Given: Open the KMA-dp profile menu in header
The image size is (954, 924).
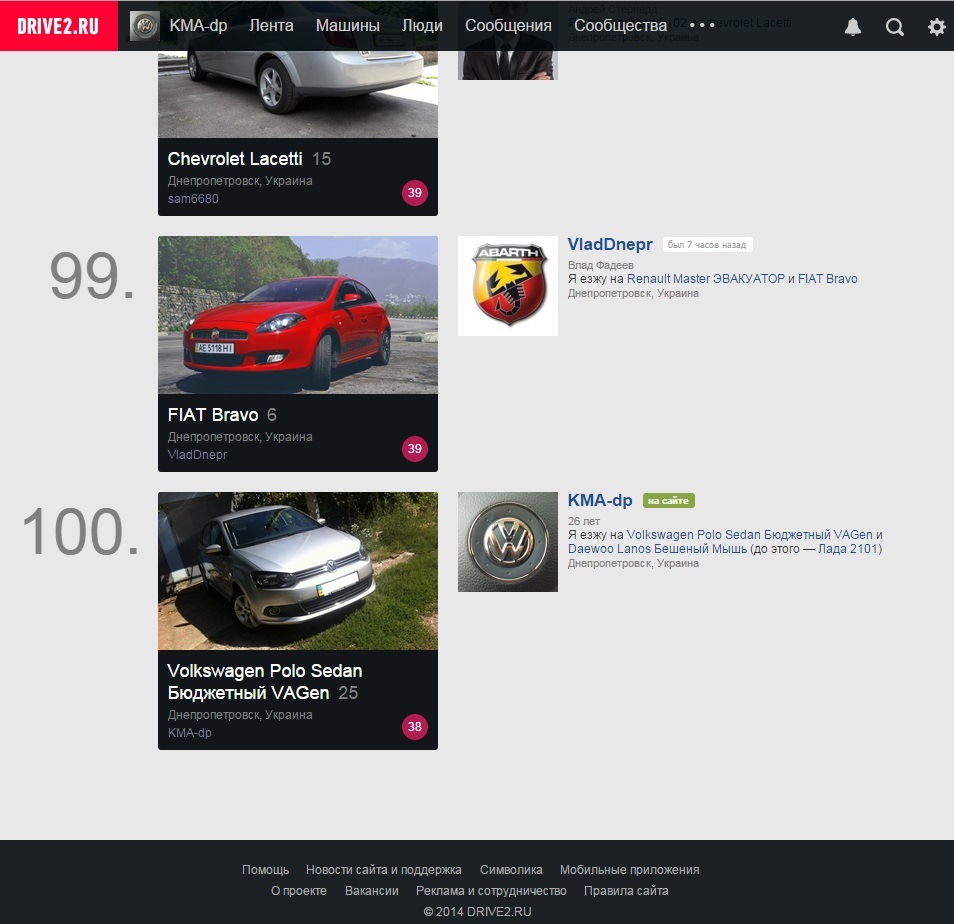Looking at the screenshot, I should coord(198,26).
